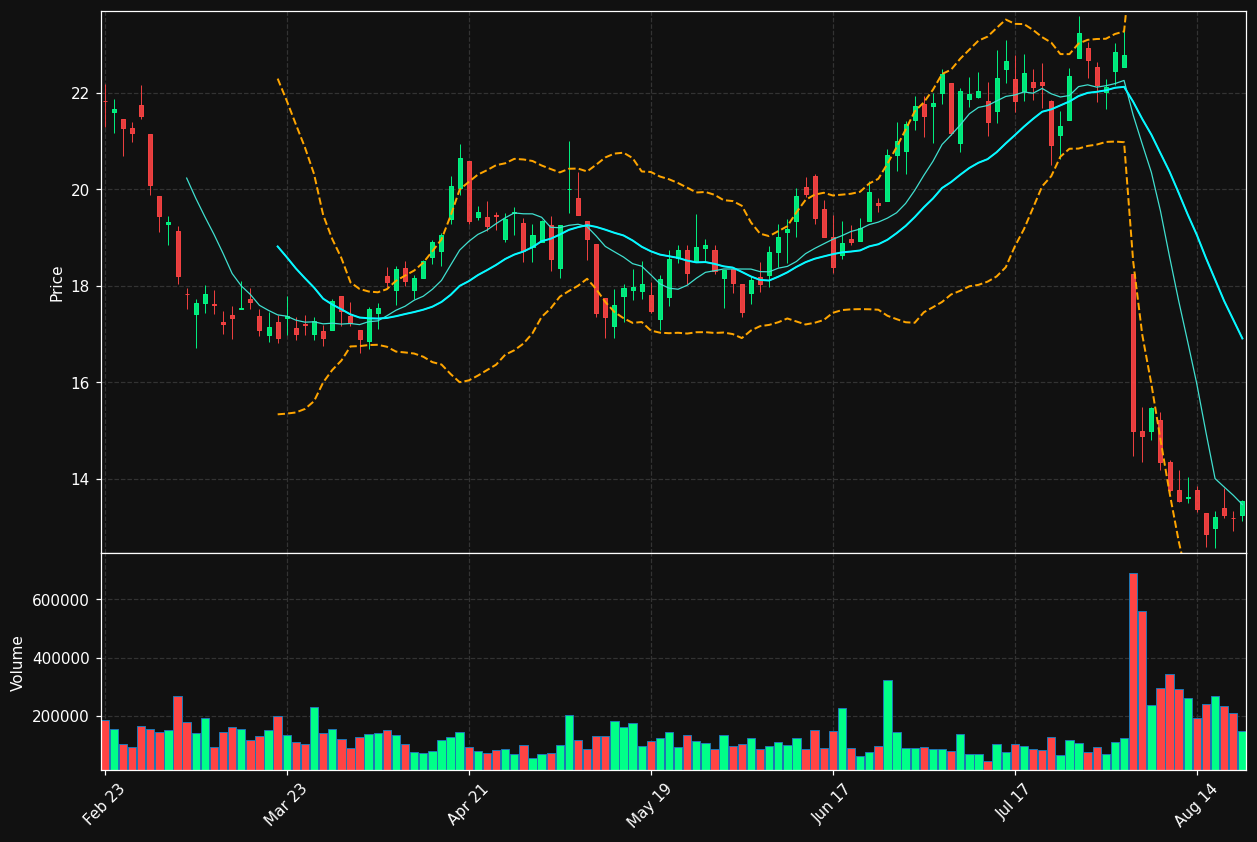Click the 'May 19' date label
Image resolution: width=1257 pixels, height=842 pixels.
651,803
